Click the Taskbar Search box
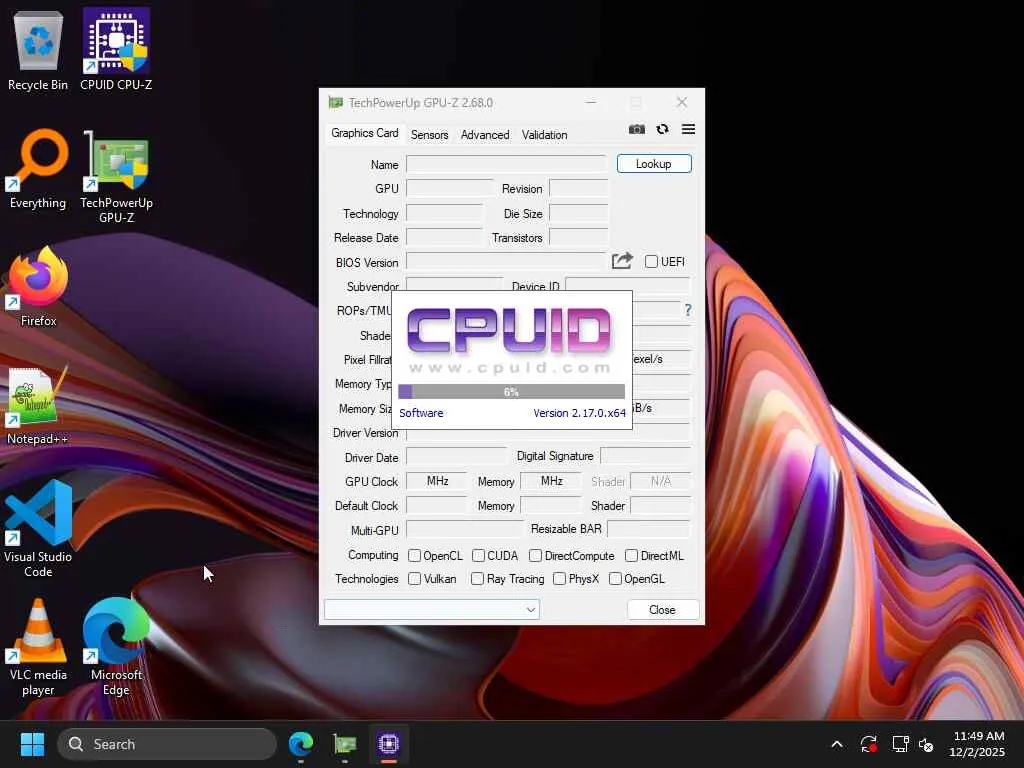Viewport: 1024px width, 768px height. coord(167,744)
